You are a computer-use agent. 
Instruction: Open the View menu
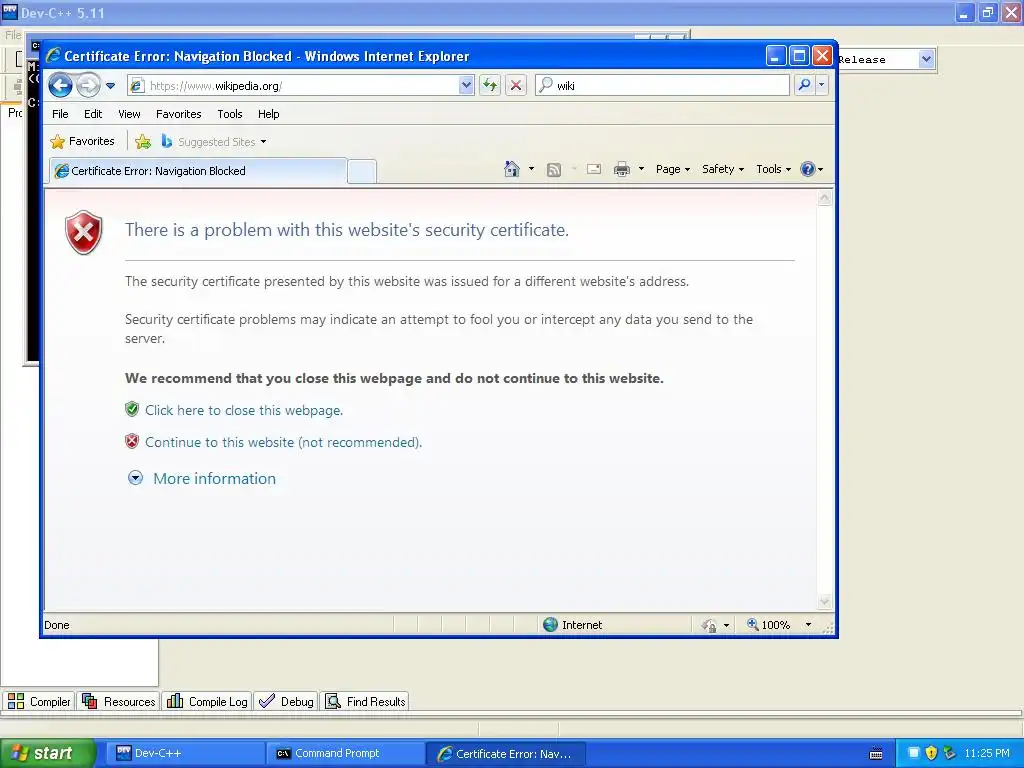pyautogui.click(x=129, y=114)
